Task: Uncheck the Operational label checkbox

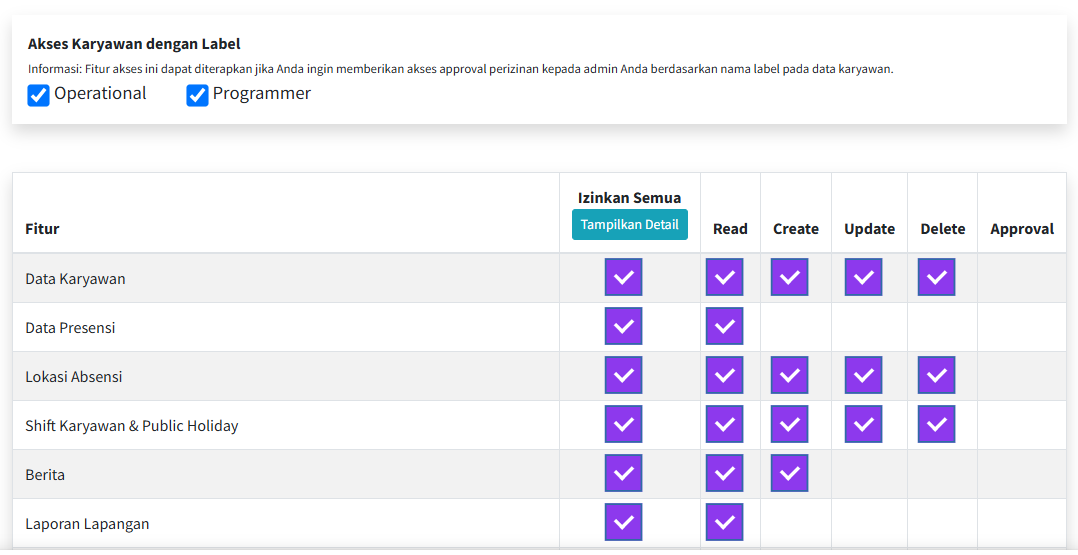Action: (x=39, y=95)
